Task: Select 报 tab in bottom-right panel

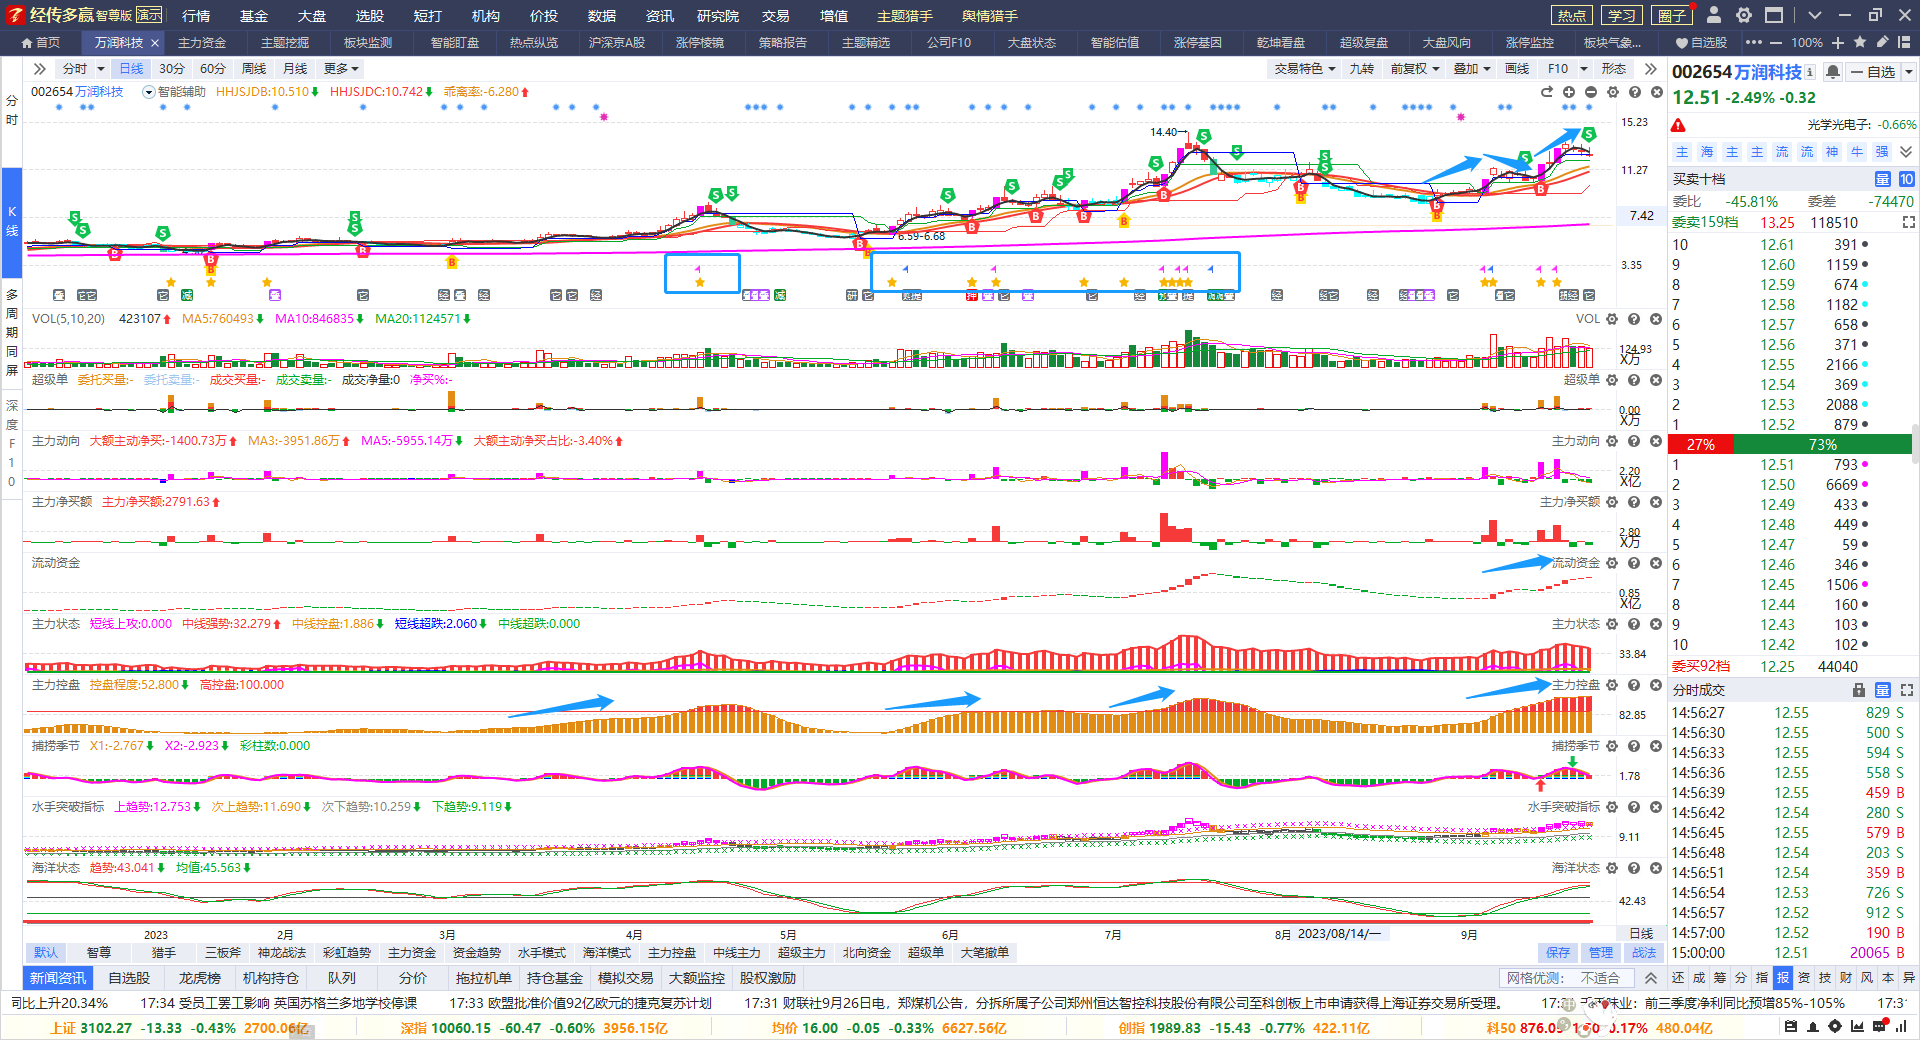Action: [x=1782, y=978]
